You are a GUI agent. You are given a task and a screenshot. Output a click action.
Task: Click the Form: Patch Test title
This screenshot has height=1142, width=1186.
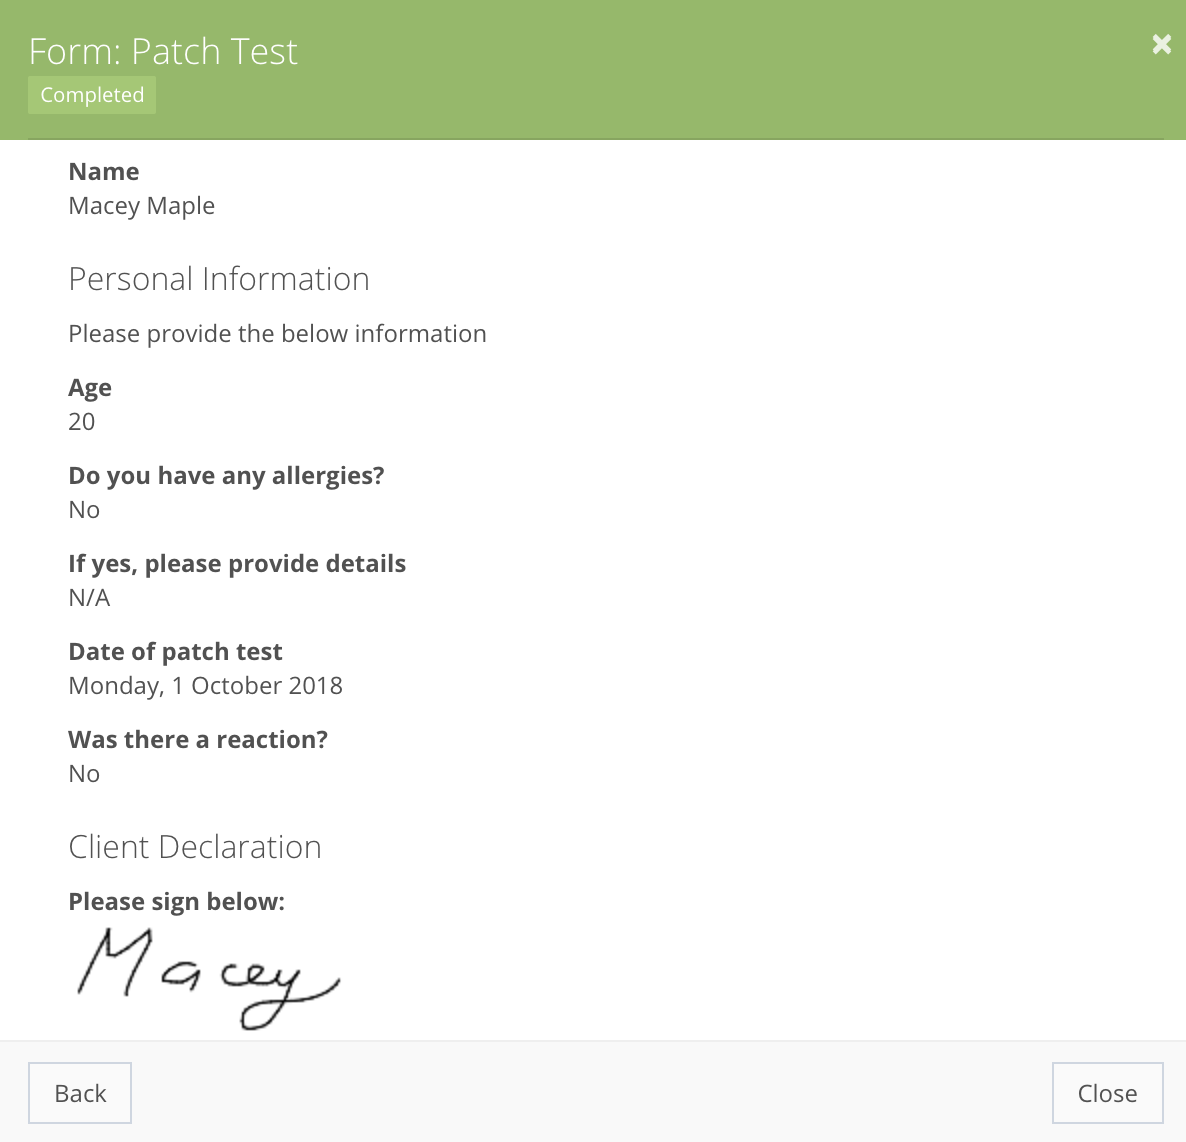(163, 51)
